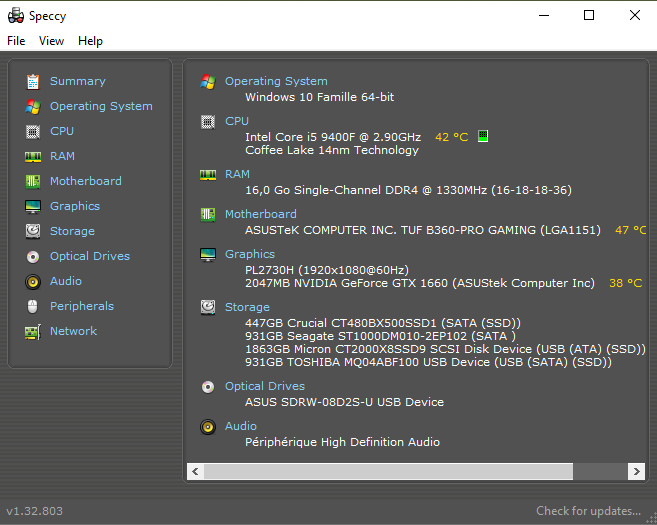Click the Optical Drives disc icon in sidebar
657x525 pixels.
pyautogui.click(x=33, y=256)
